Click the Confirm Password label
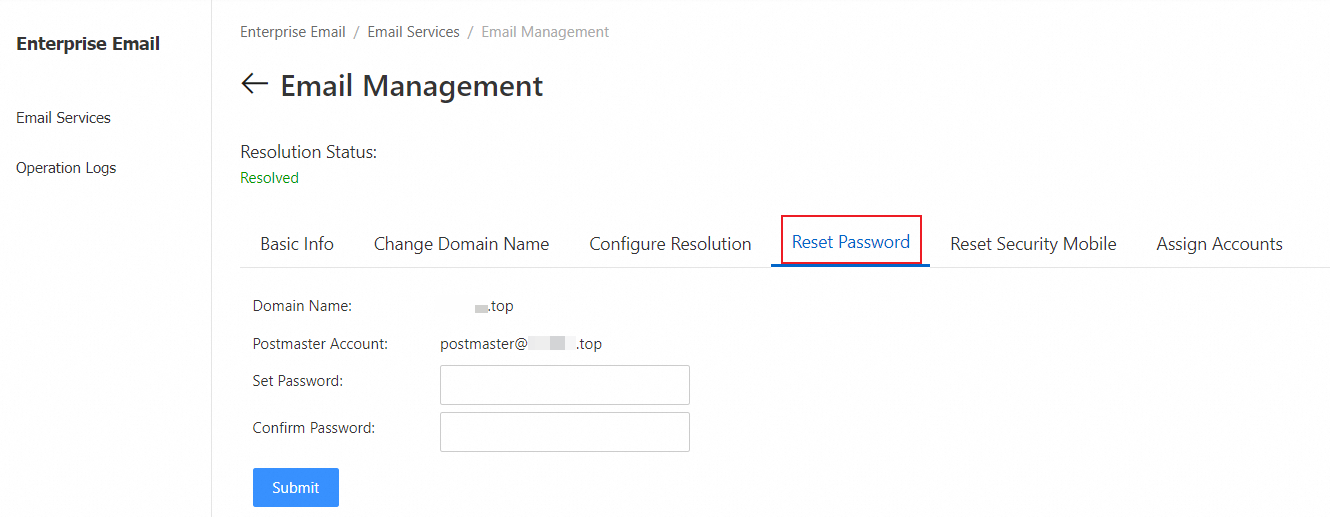The height and width of the screenshot is (517, 1330). [314, 427]
